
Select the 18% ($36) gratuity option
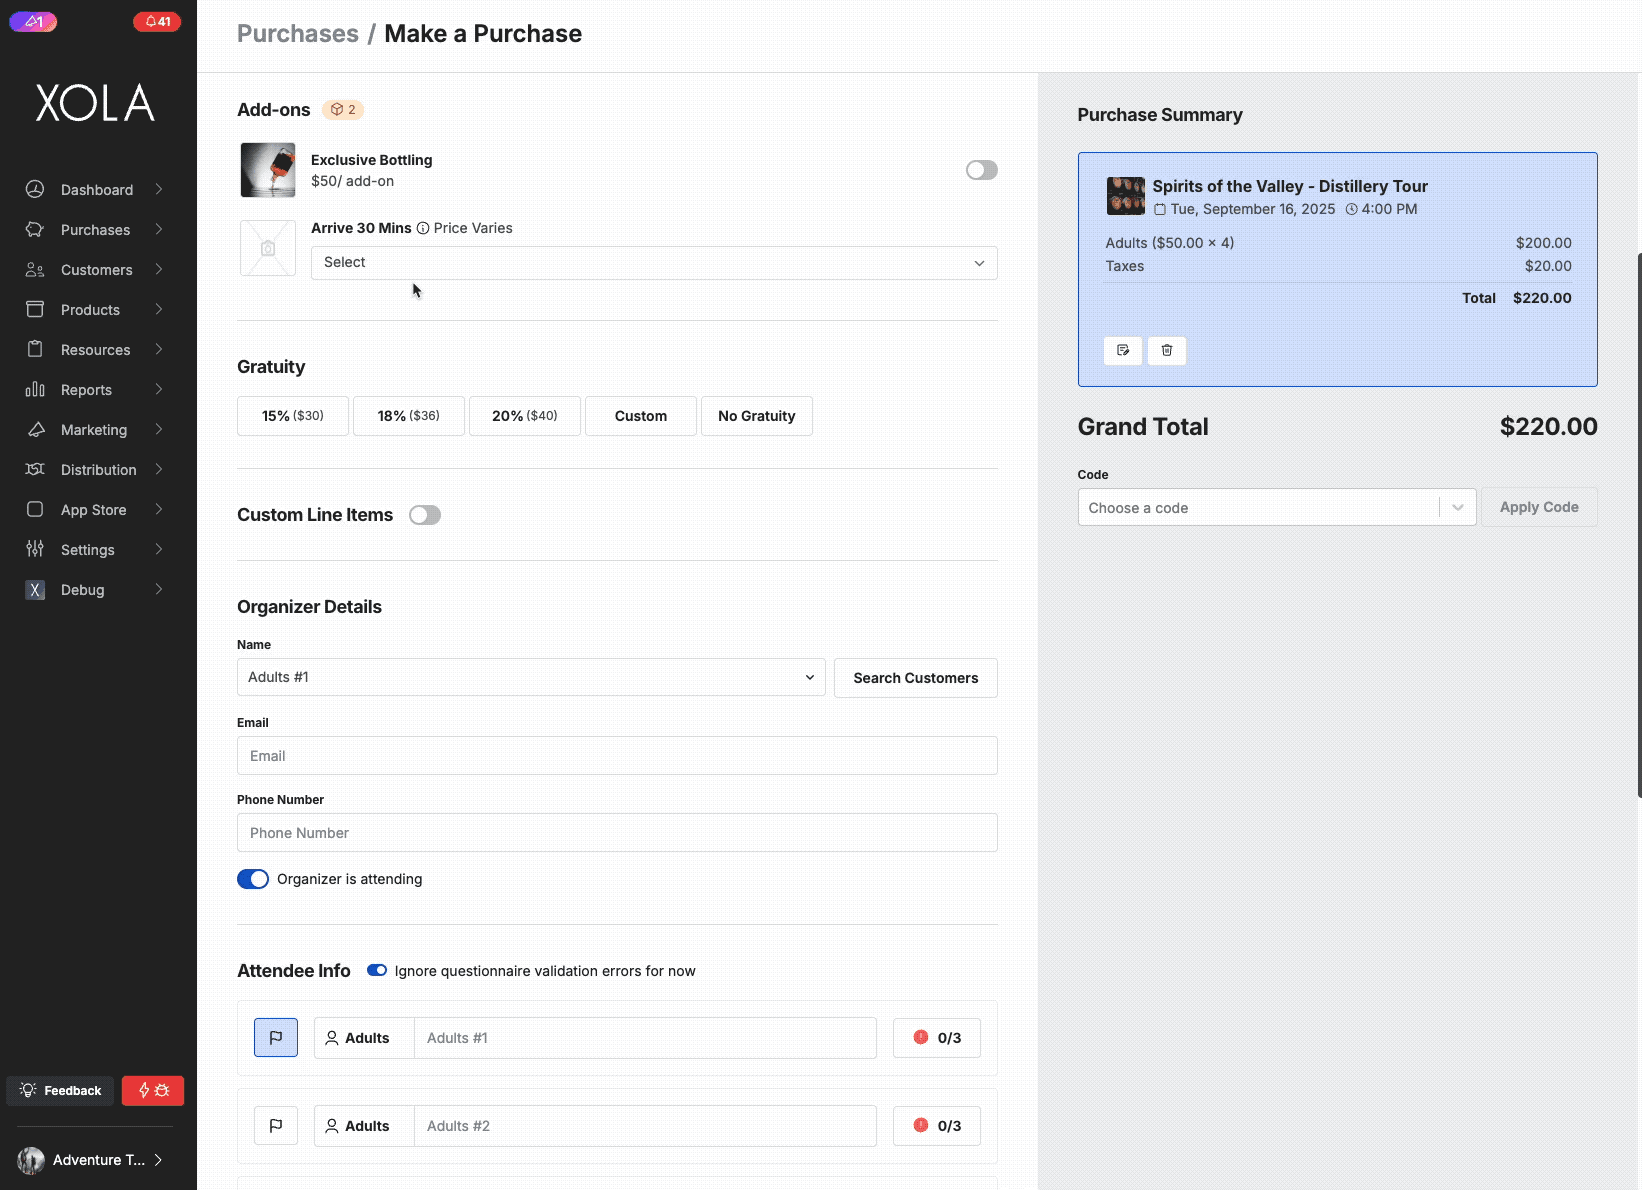pos(409,416)
